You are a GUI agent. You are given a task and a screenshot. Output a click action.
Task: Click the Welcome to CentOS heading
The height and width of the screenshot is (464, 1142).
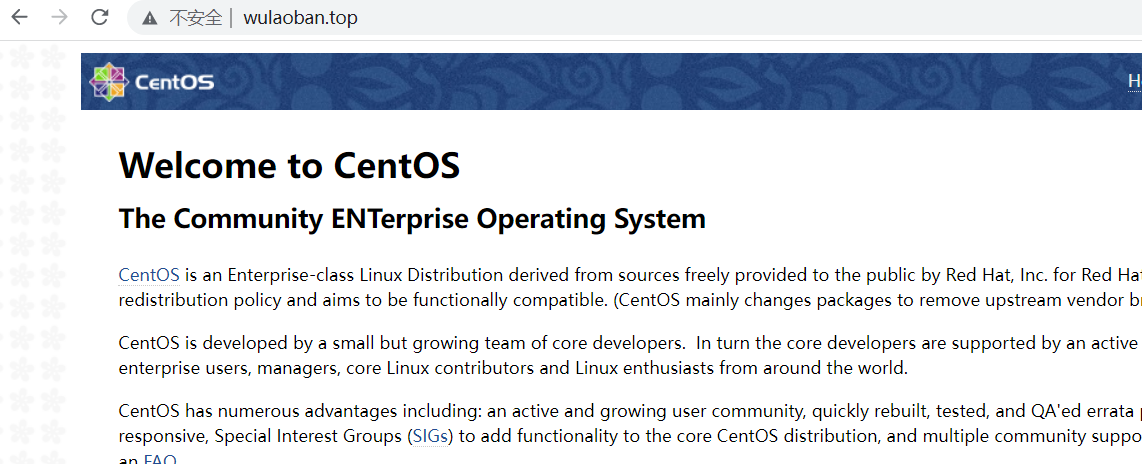[x=289, y=166]
